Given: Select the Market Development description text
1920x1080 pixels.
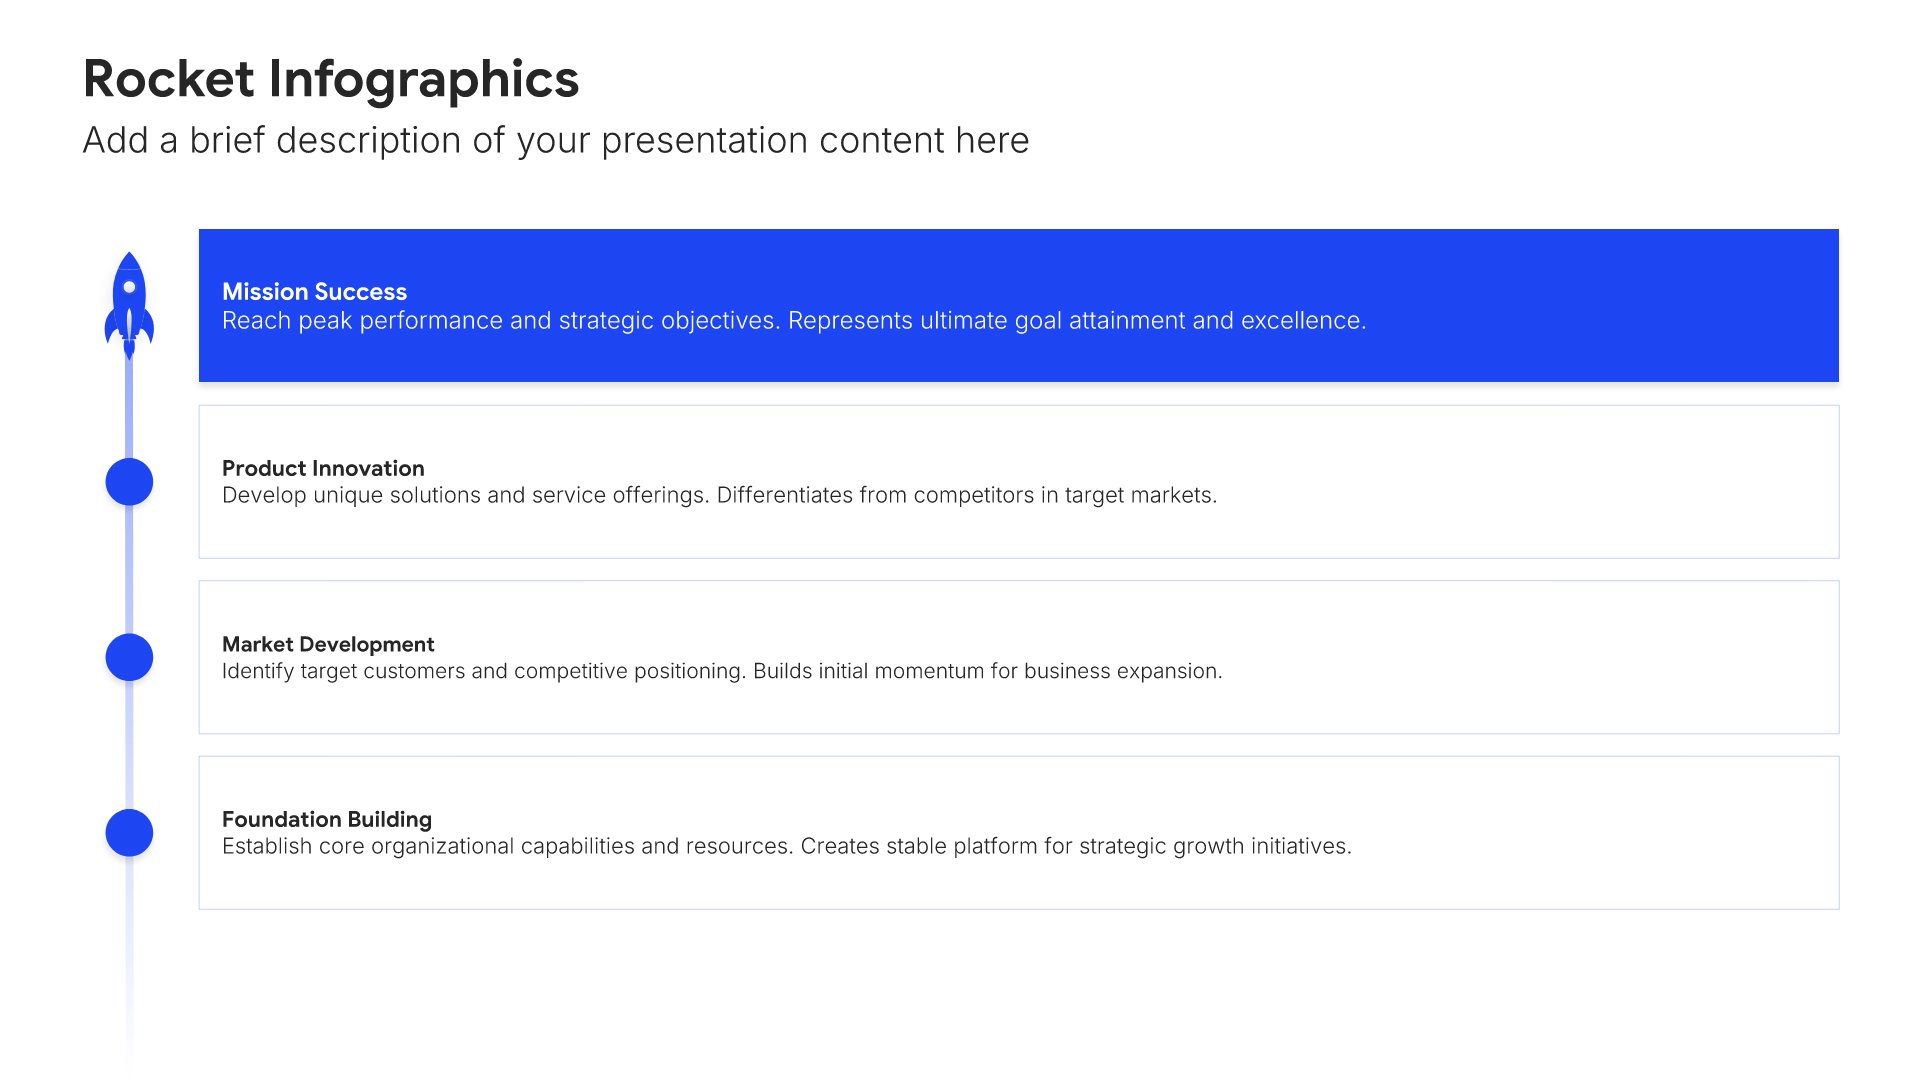Looking at the screenshot, I should (x=722, y=671).
